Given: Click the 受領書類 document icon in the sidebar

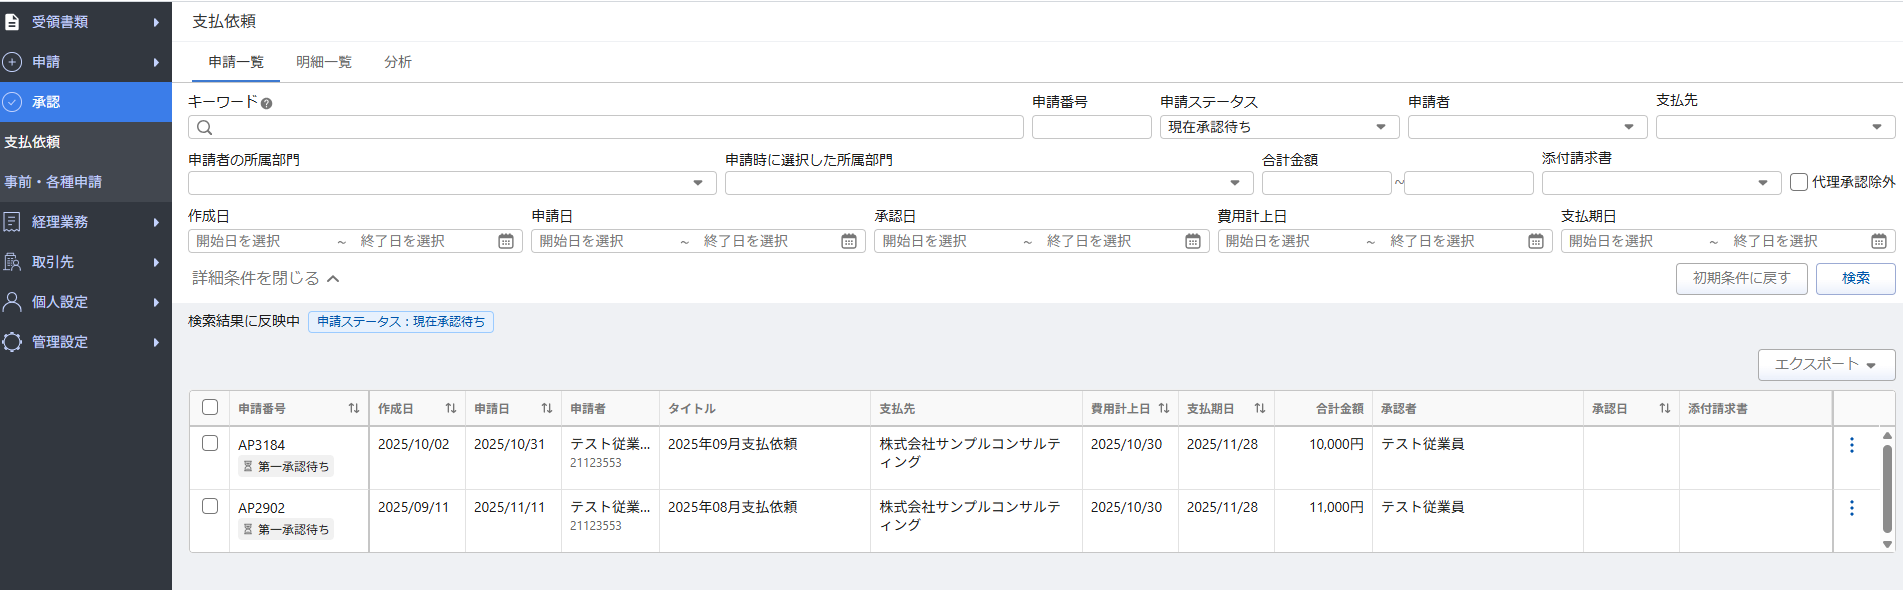Looking at the screenshot, I should [x=12, y=22].
